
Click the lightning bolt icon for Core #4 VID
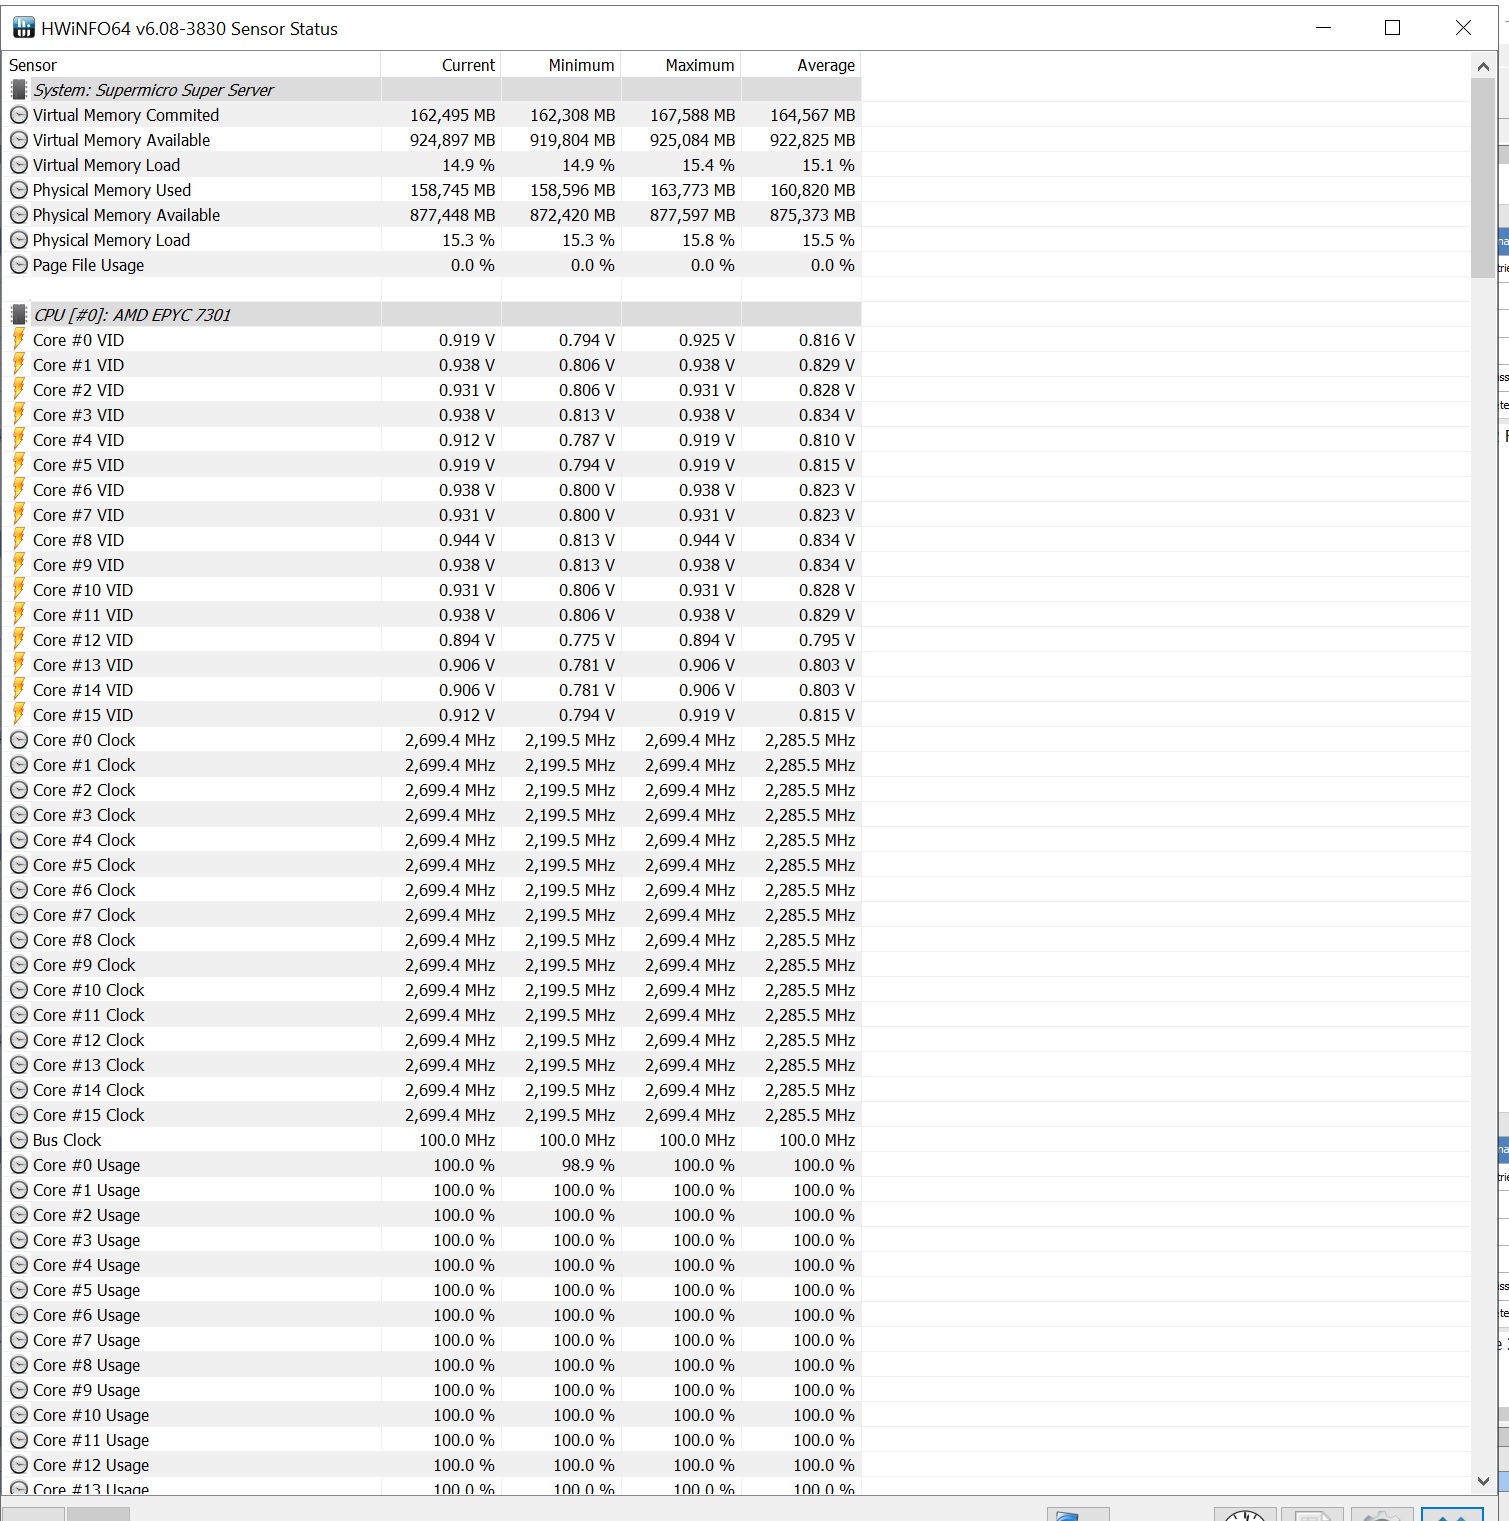click(19, 439)
